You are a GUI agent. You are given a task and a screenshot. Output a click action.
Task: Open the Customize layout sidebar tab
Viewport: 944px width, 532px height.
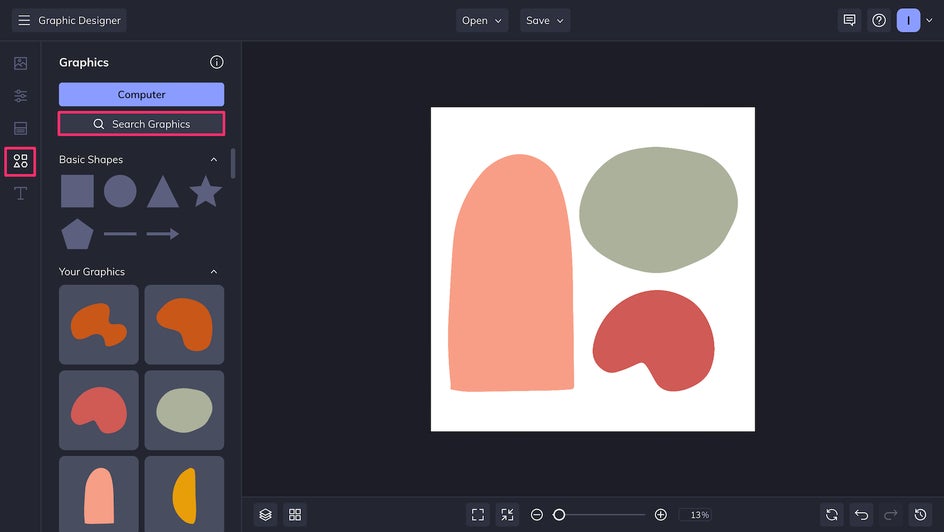click(x=20, y=128)
